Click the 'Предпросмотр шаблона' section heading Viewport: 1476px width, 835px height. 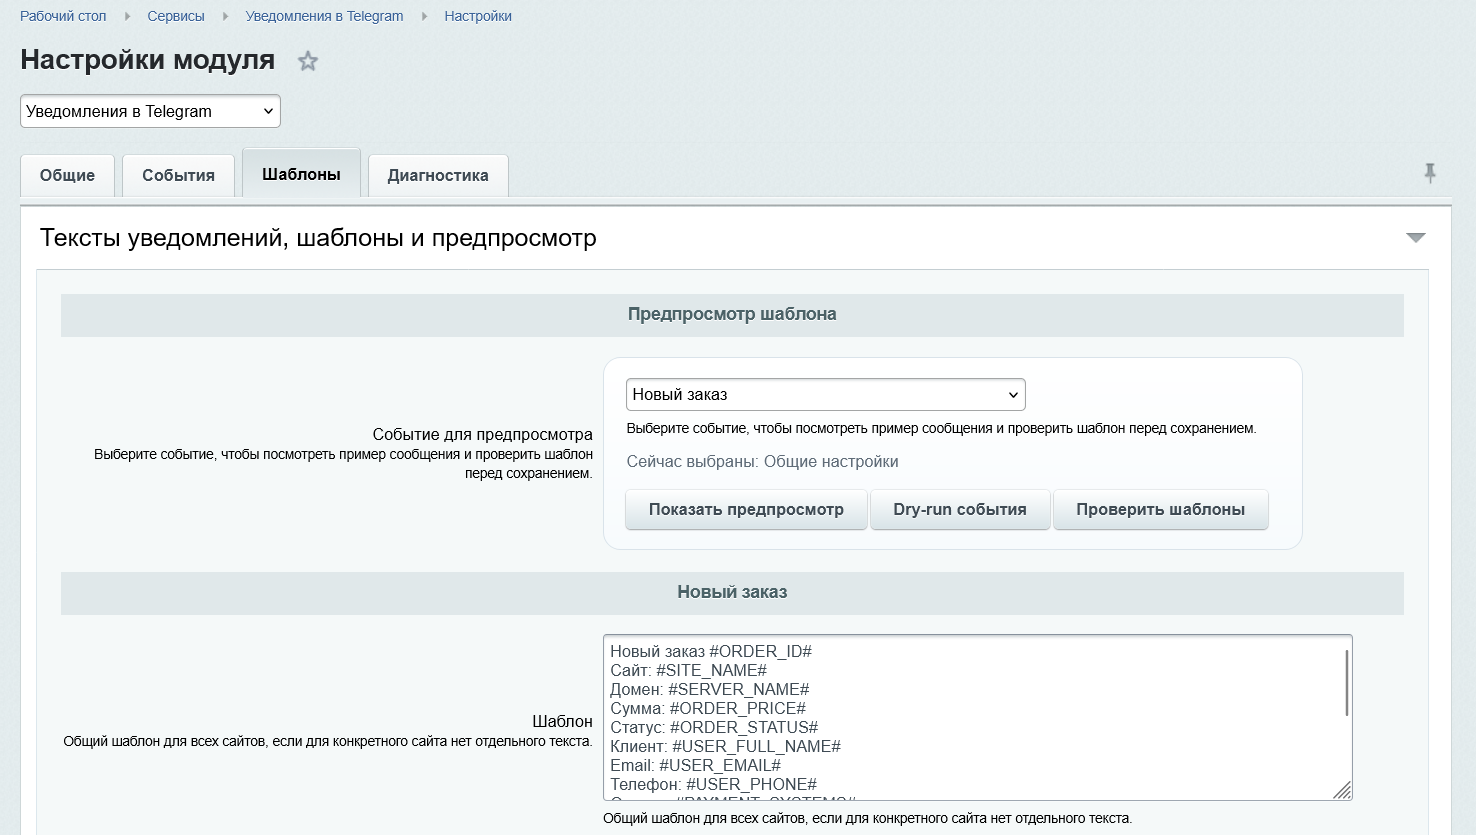732,314
